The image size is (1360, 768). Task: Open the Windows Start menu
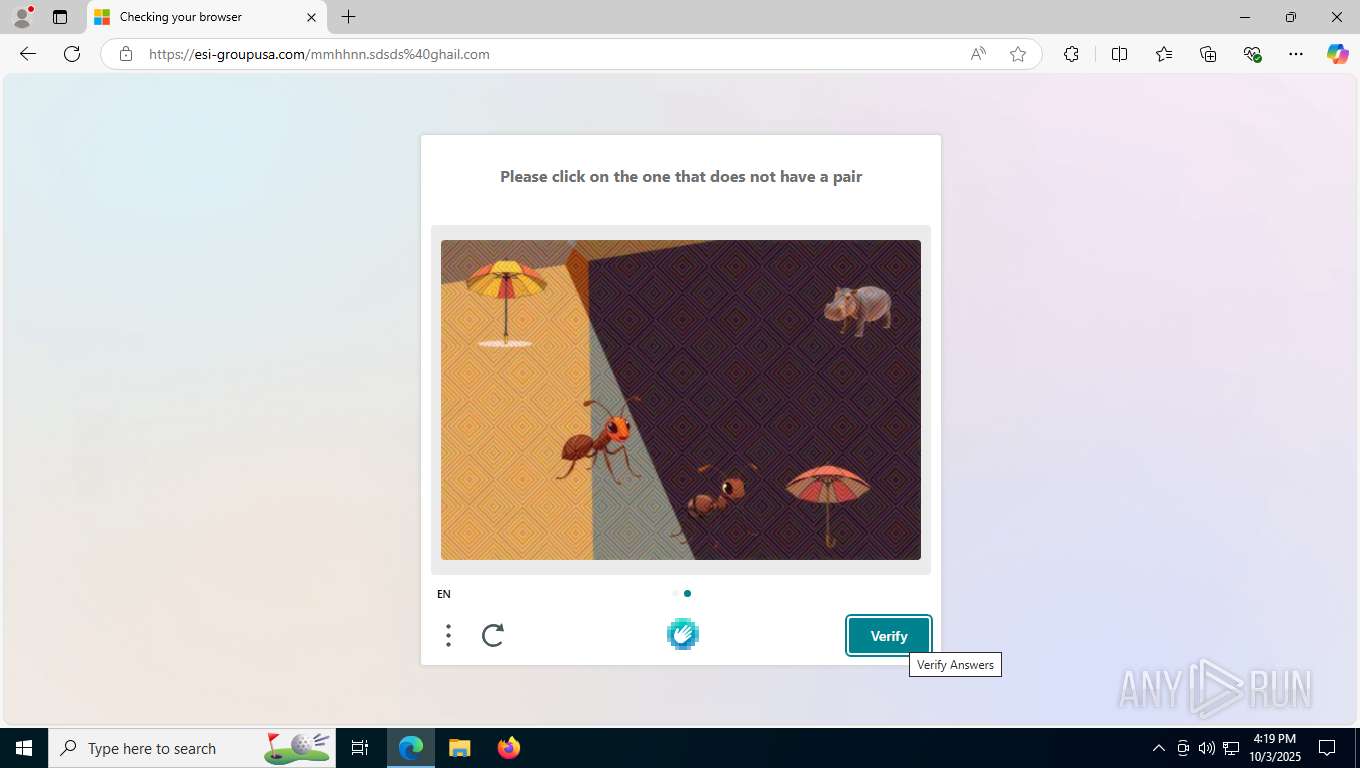click(24, 748)
